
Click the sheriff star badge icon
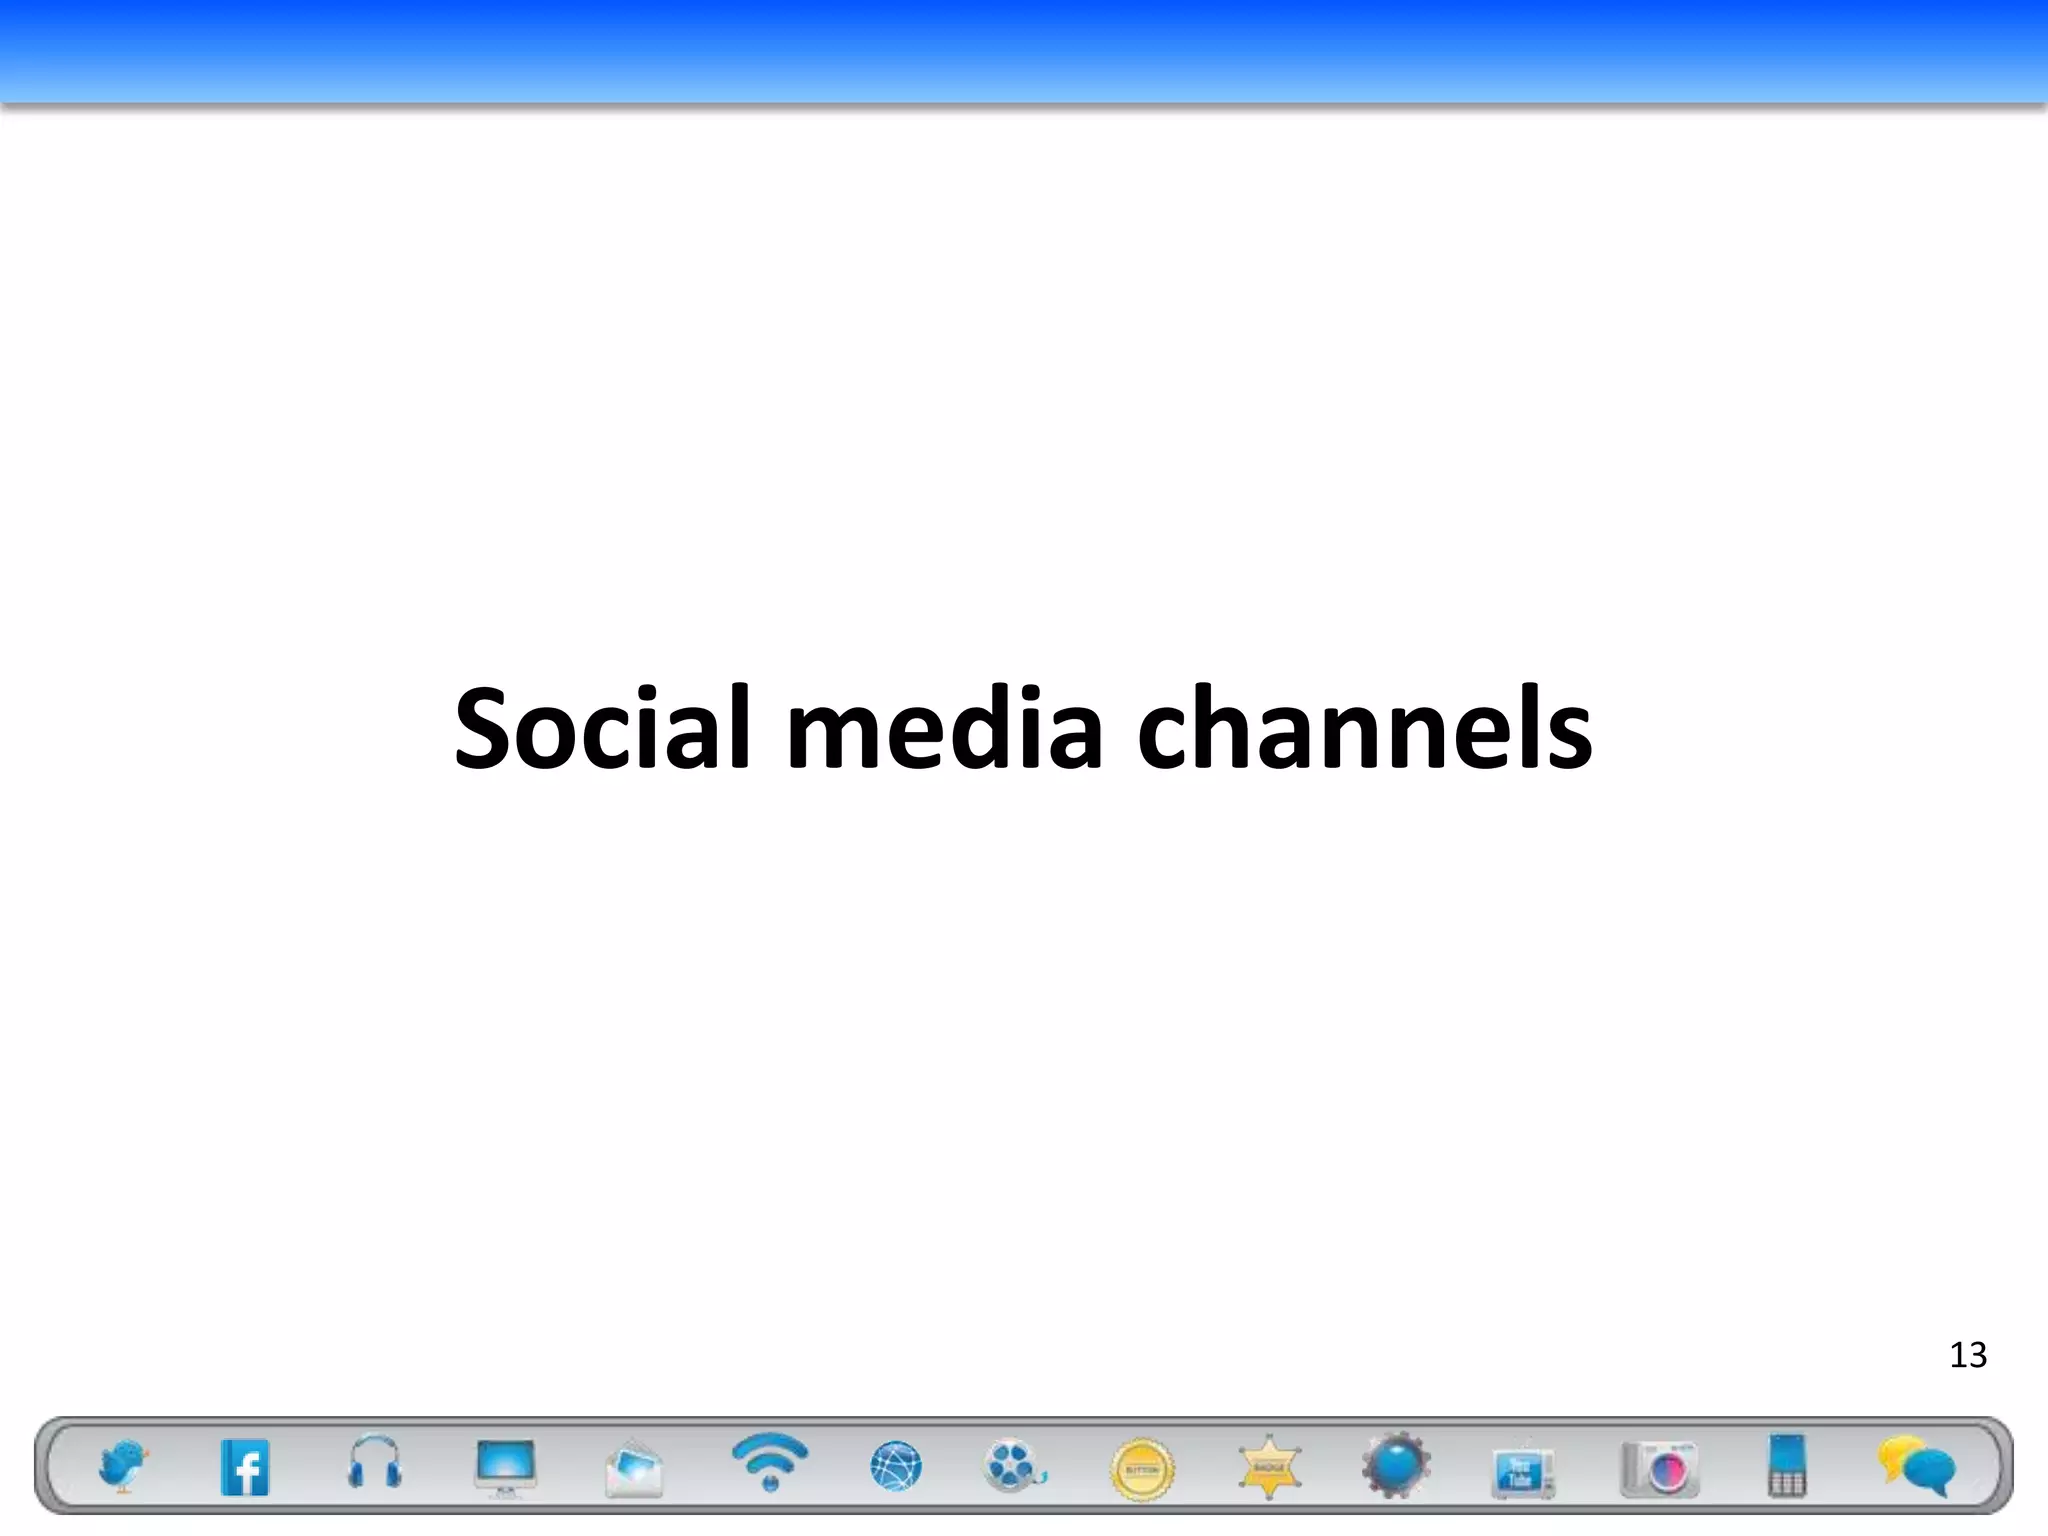coord(1269,1467)
